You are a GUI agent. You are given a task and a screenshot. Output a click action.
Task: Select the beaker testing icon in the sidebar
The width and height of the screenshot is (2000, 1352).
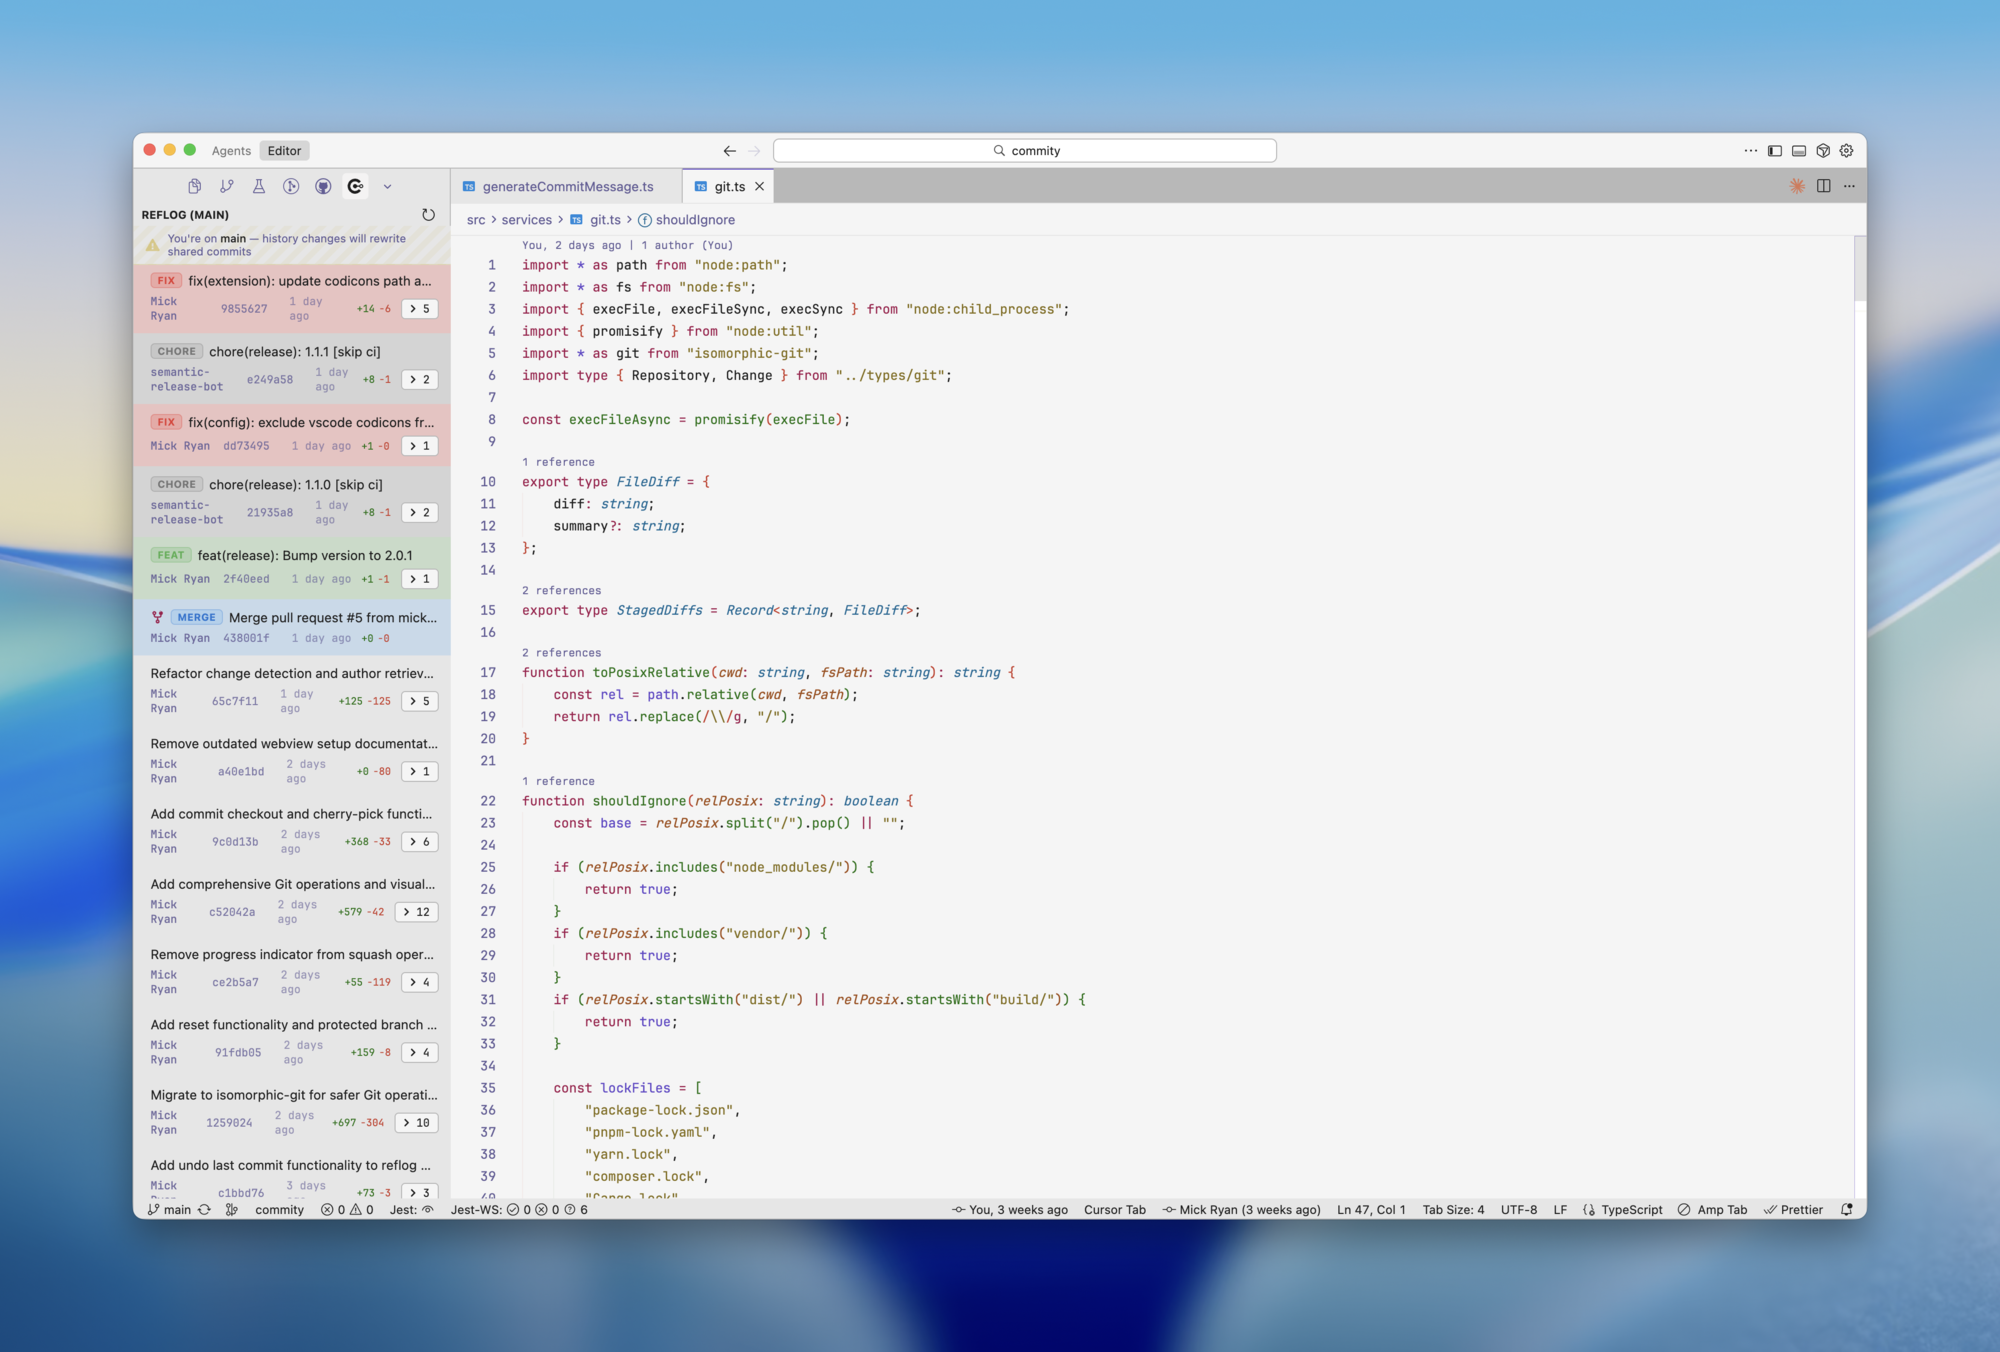[259, 186]
